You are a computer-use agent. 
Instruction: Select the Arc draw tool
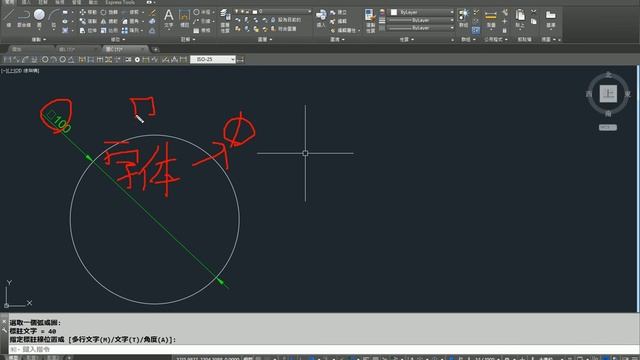click(53, 17)
